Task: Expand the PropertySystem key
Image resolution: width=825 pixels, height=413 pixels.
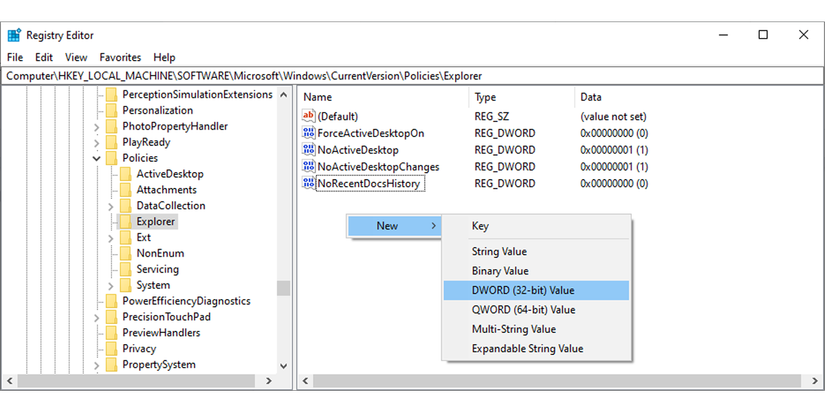Action: (x=97, y=365)
